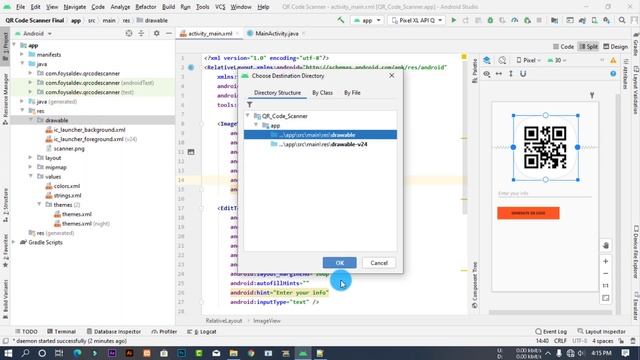The image size is (640, 360).
Task: Click the orange Generate QR Code button preview
Action: tap(528, 213)
